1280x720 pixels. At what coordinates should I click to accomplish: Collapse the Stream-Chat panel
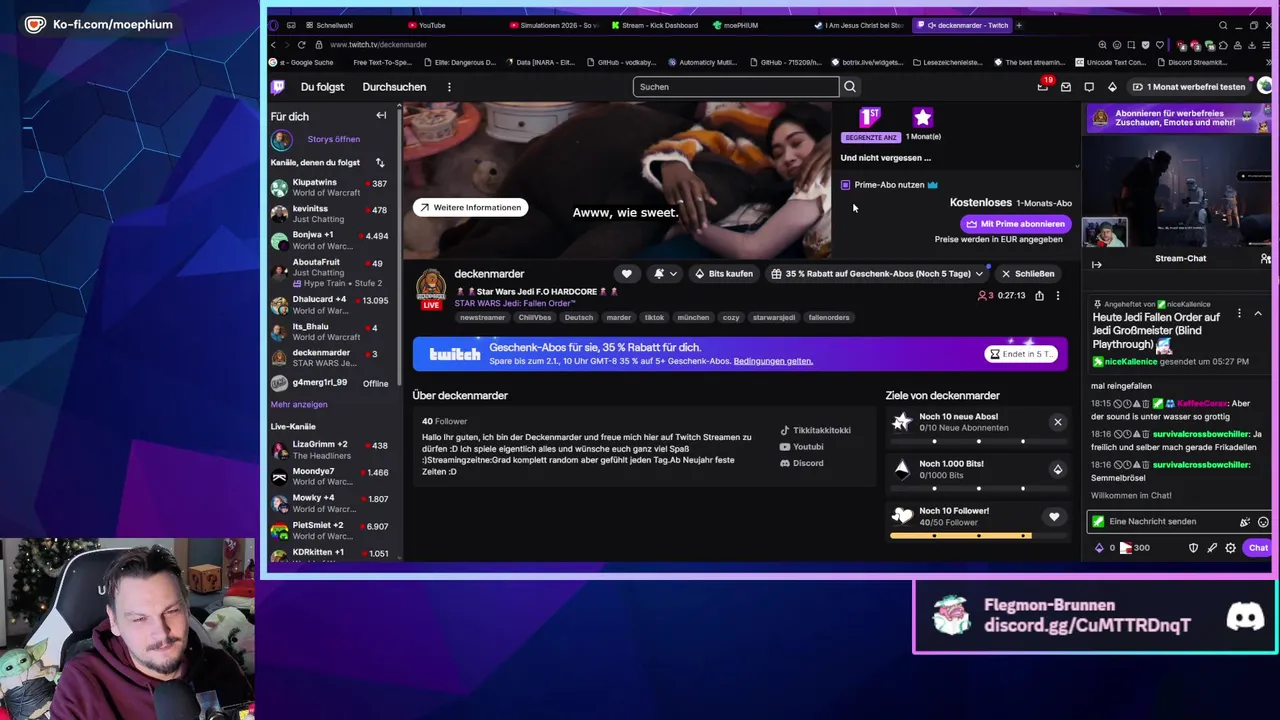(1097, 265)
